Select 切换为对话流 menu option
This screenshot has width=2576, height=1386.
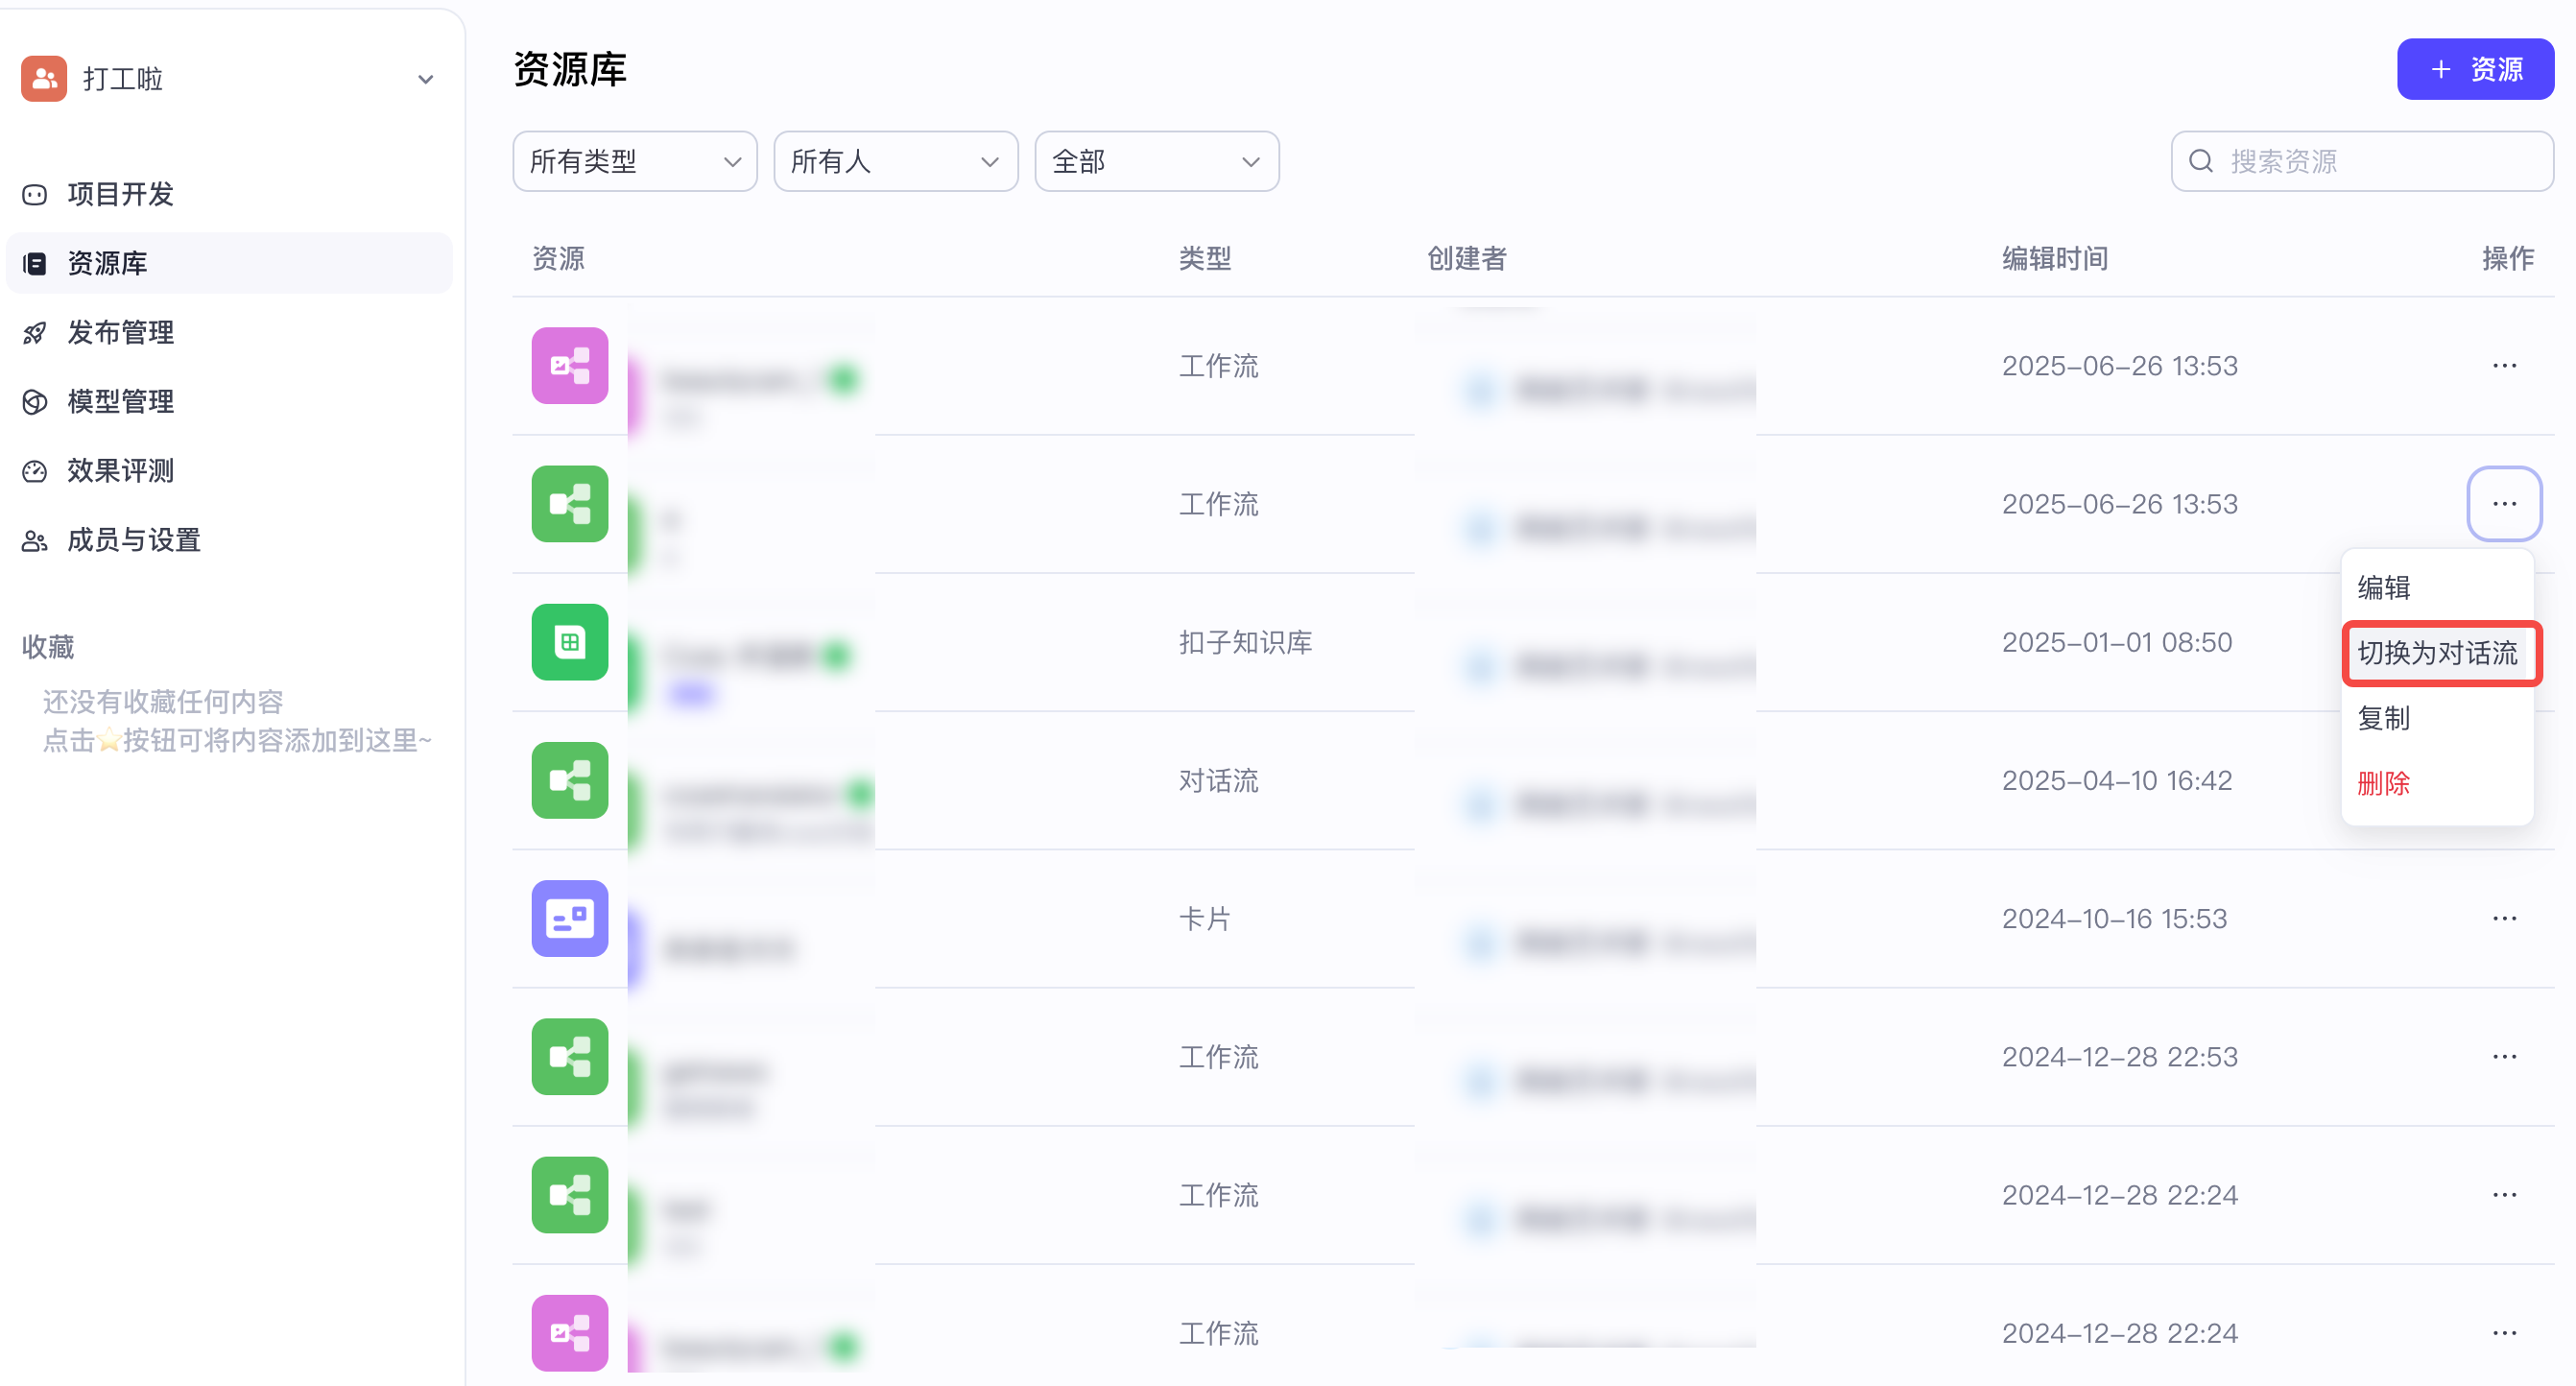click(x=2437, y=653)
